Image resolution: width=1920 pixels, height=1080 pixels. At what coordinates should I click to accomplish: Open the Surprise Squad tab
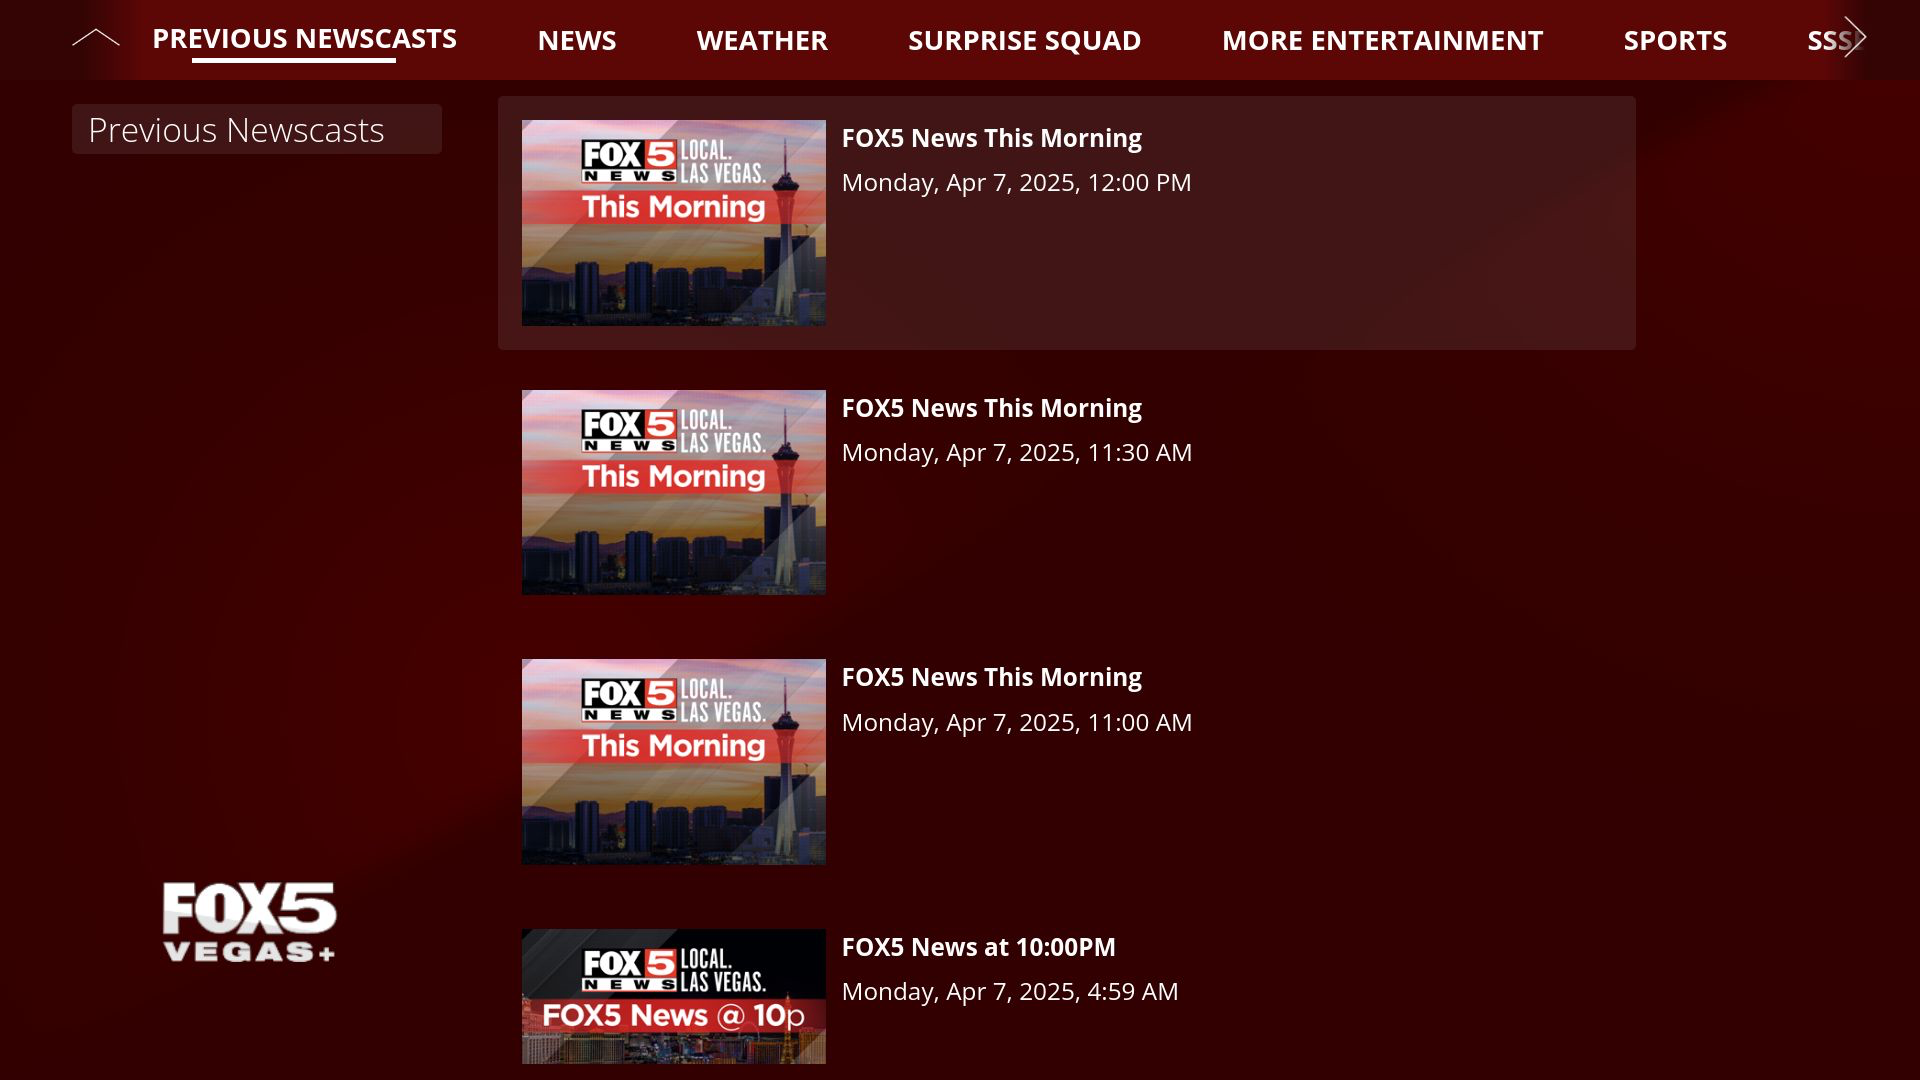click(x=1024, y=40)
